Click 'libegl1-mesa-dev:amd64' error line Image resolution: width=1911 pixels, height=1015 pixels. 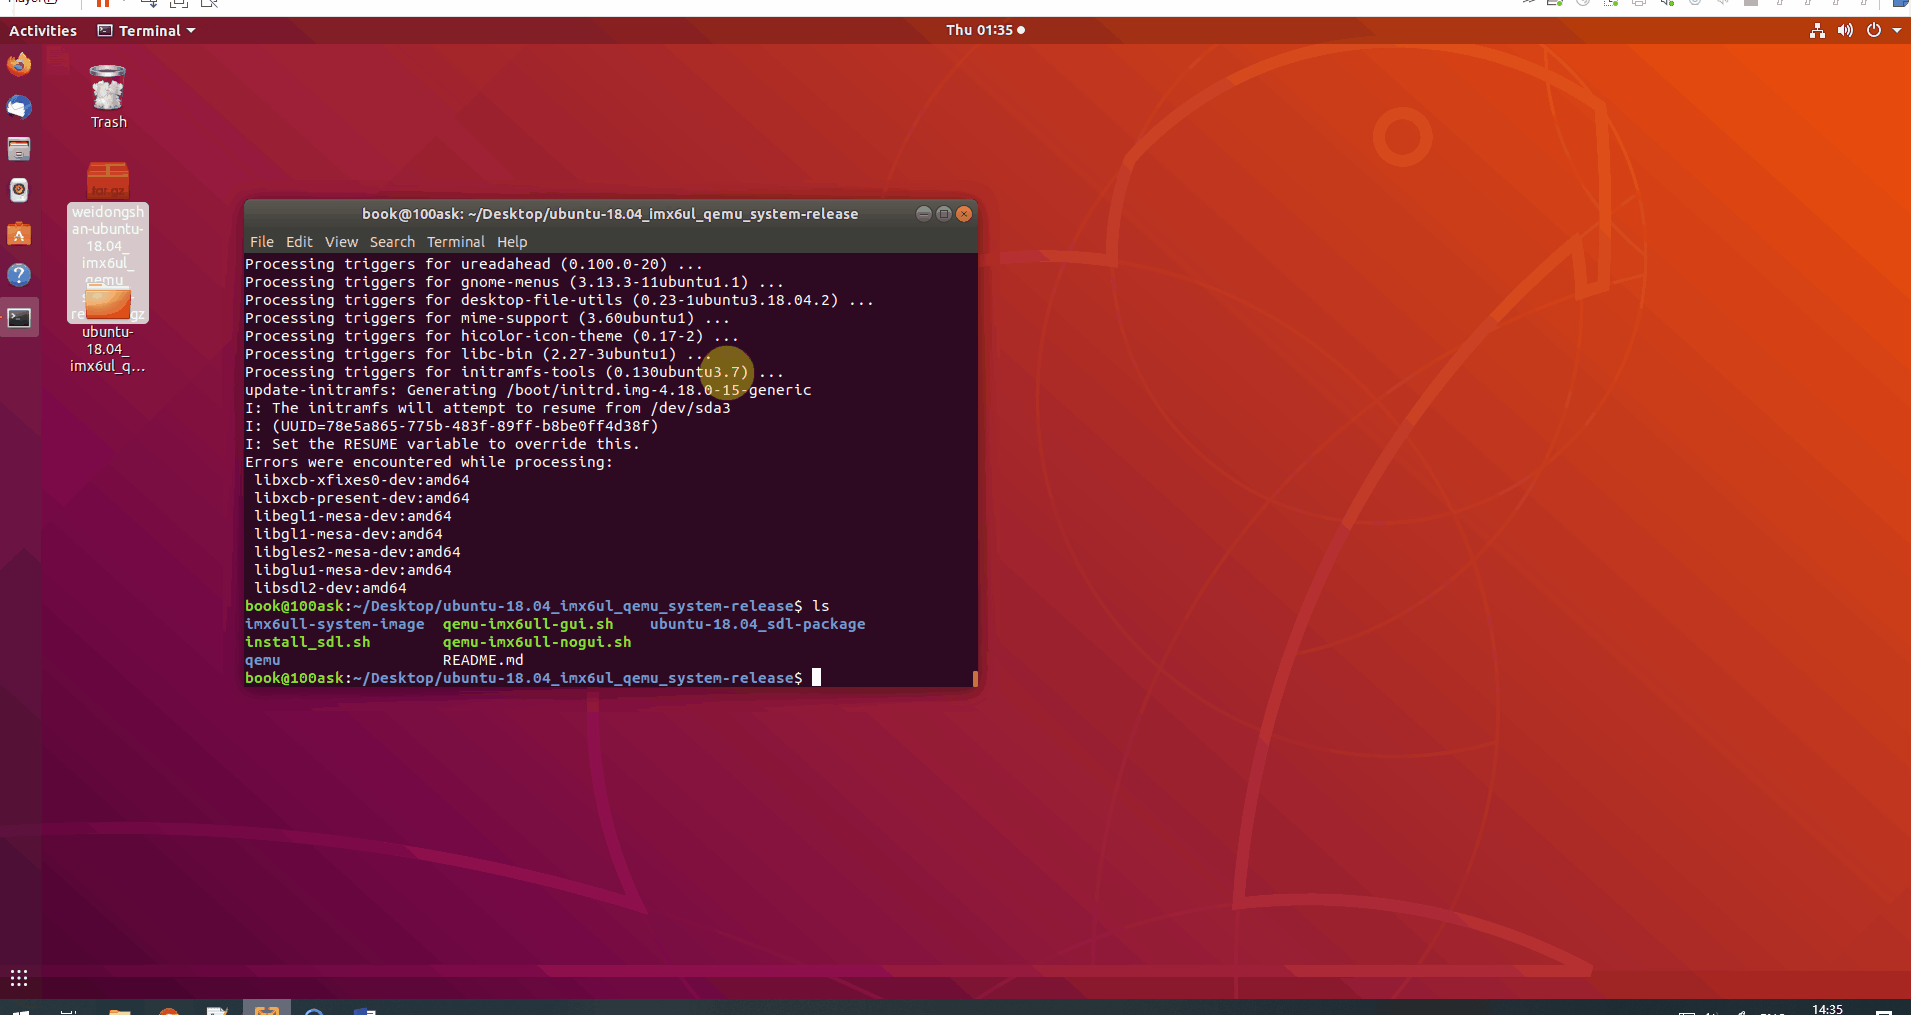[x=353, y=516]
